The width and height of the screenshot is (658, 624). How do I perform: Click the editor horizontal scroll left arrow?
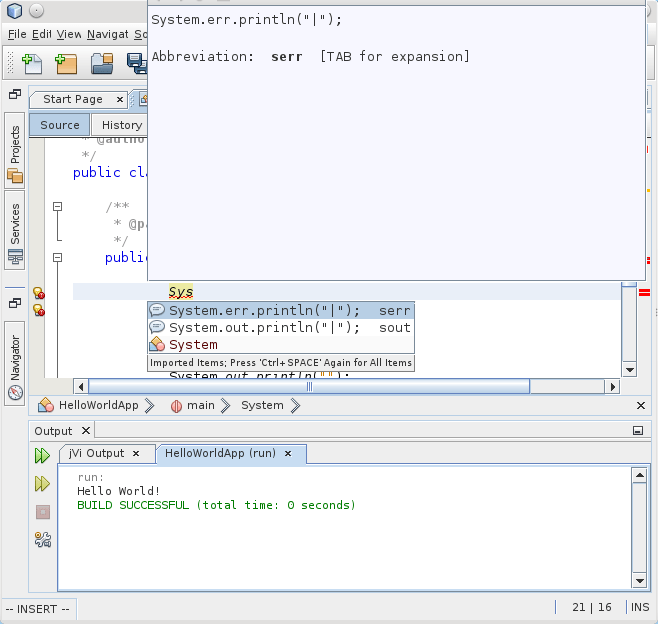tap(81, 386)
